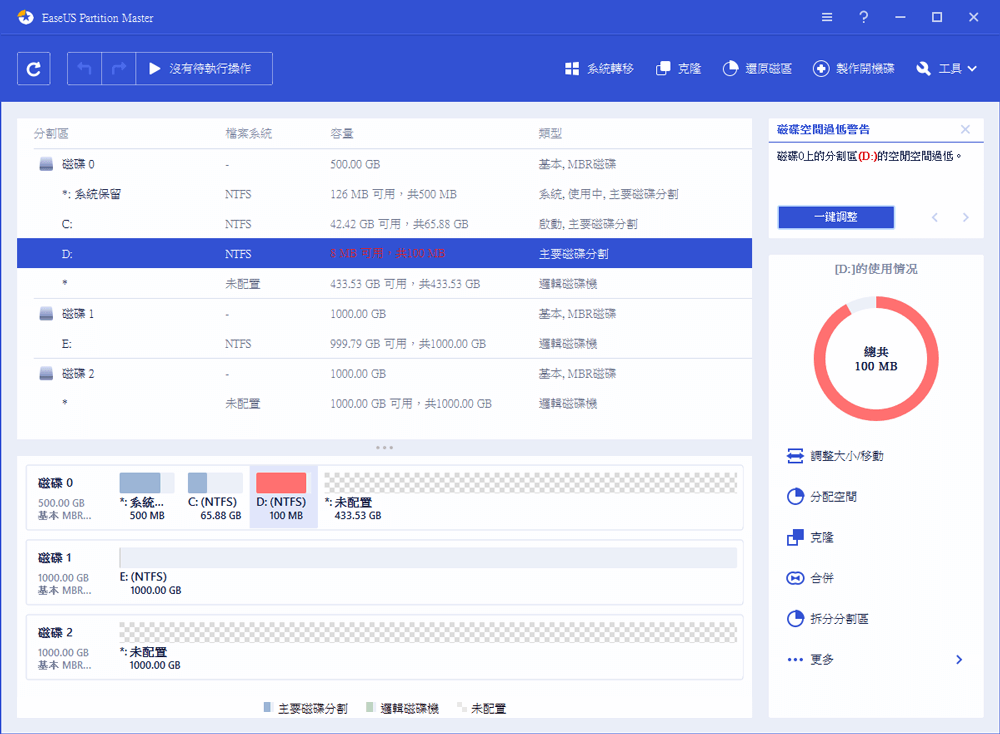Go to next warning with right chevron

(x=966, y=217)
